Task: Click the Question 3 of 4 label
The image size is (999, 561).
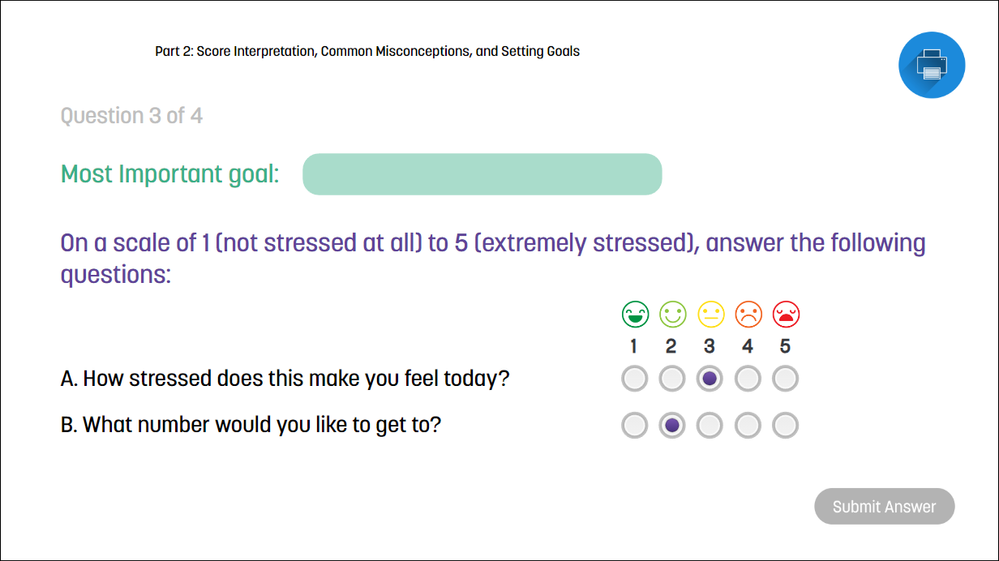Action: click(x=132, y=116)
